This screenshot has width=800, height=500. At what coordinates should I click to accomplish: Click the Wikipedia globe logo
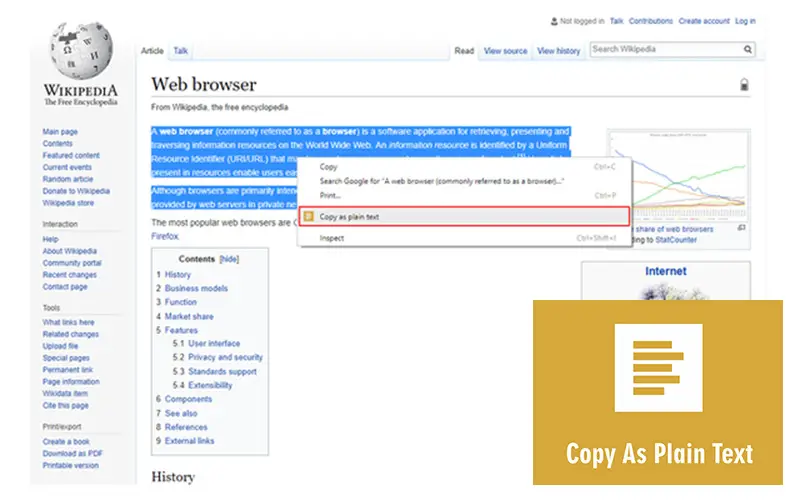(81, 50)
